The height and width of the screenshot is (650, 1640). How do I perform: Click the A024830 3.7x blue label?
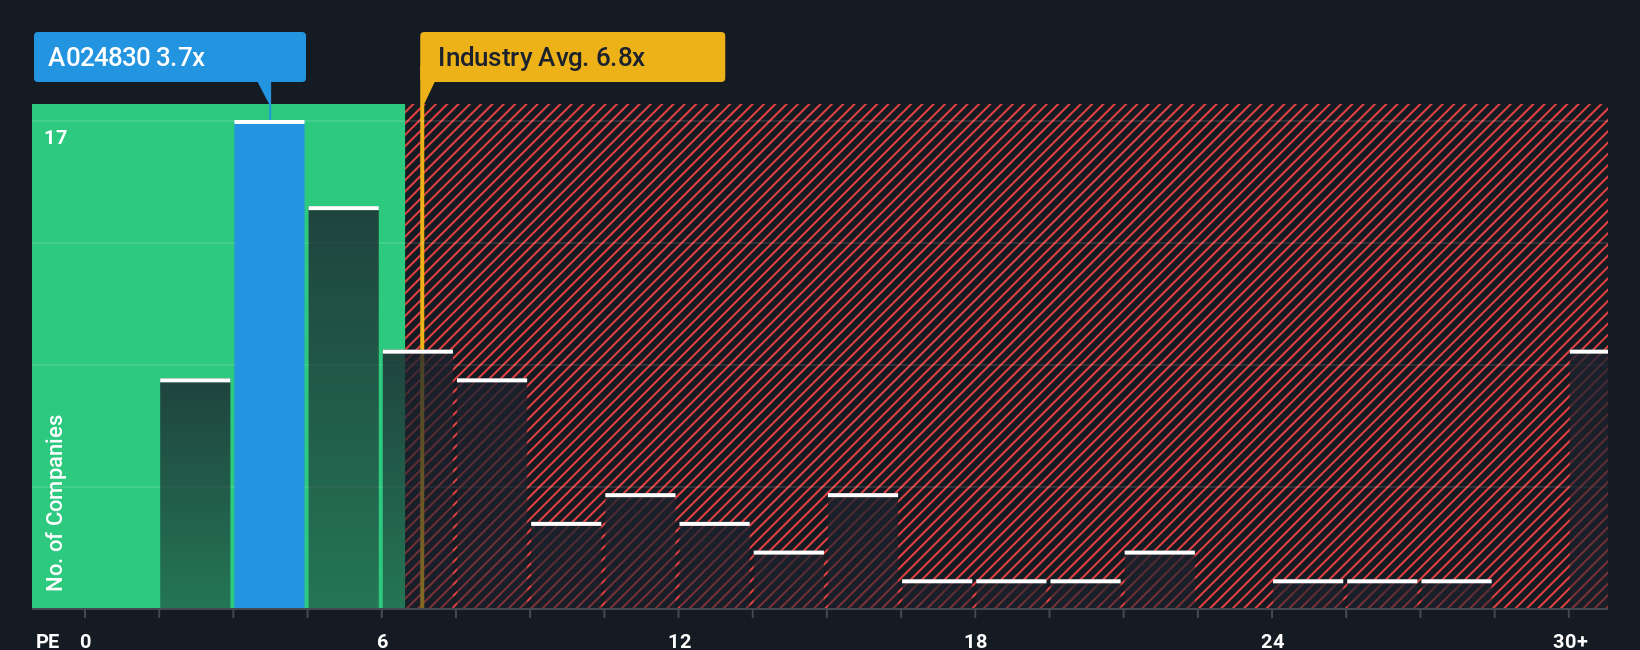point(170,57)
